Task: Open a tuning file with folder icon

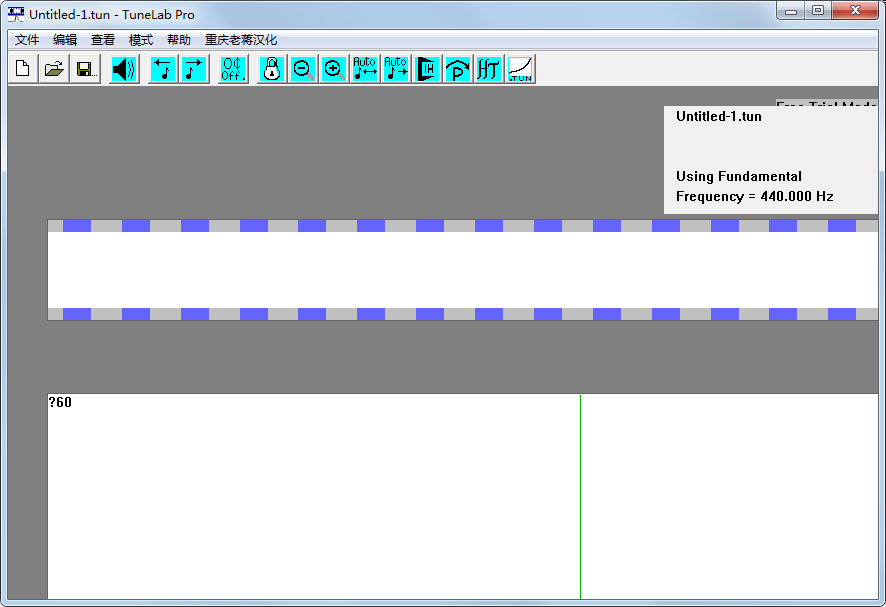Action: click(54, 69)
